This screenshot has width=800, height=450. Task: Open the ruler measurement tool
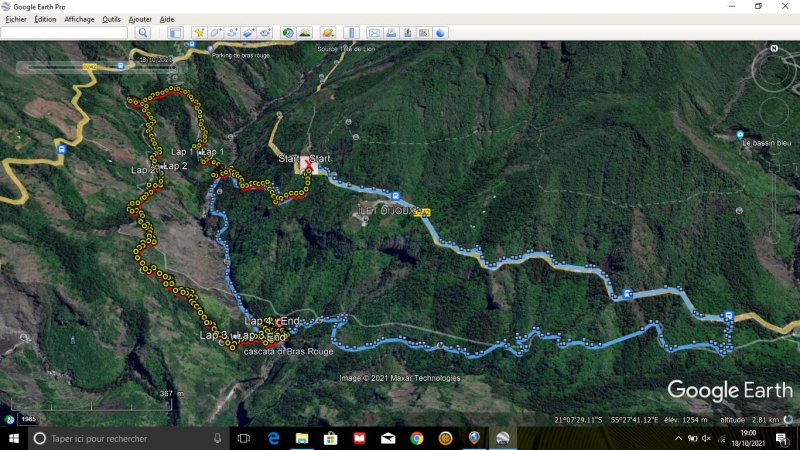(x=350, y=33)
